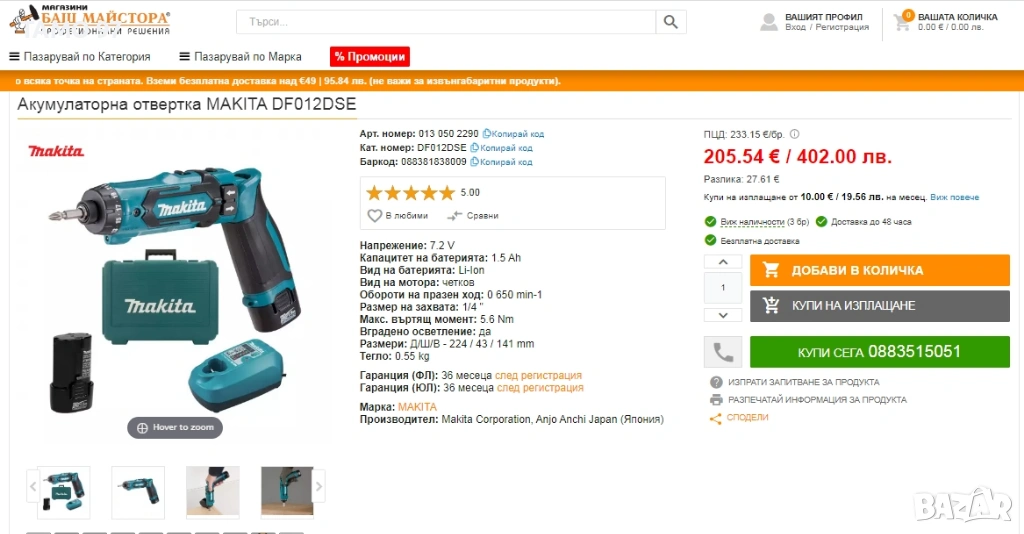
Task: Open the Промоции tab
Action: pyautogui.click(x=370, y=57)
